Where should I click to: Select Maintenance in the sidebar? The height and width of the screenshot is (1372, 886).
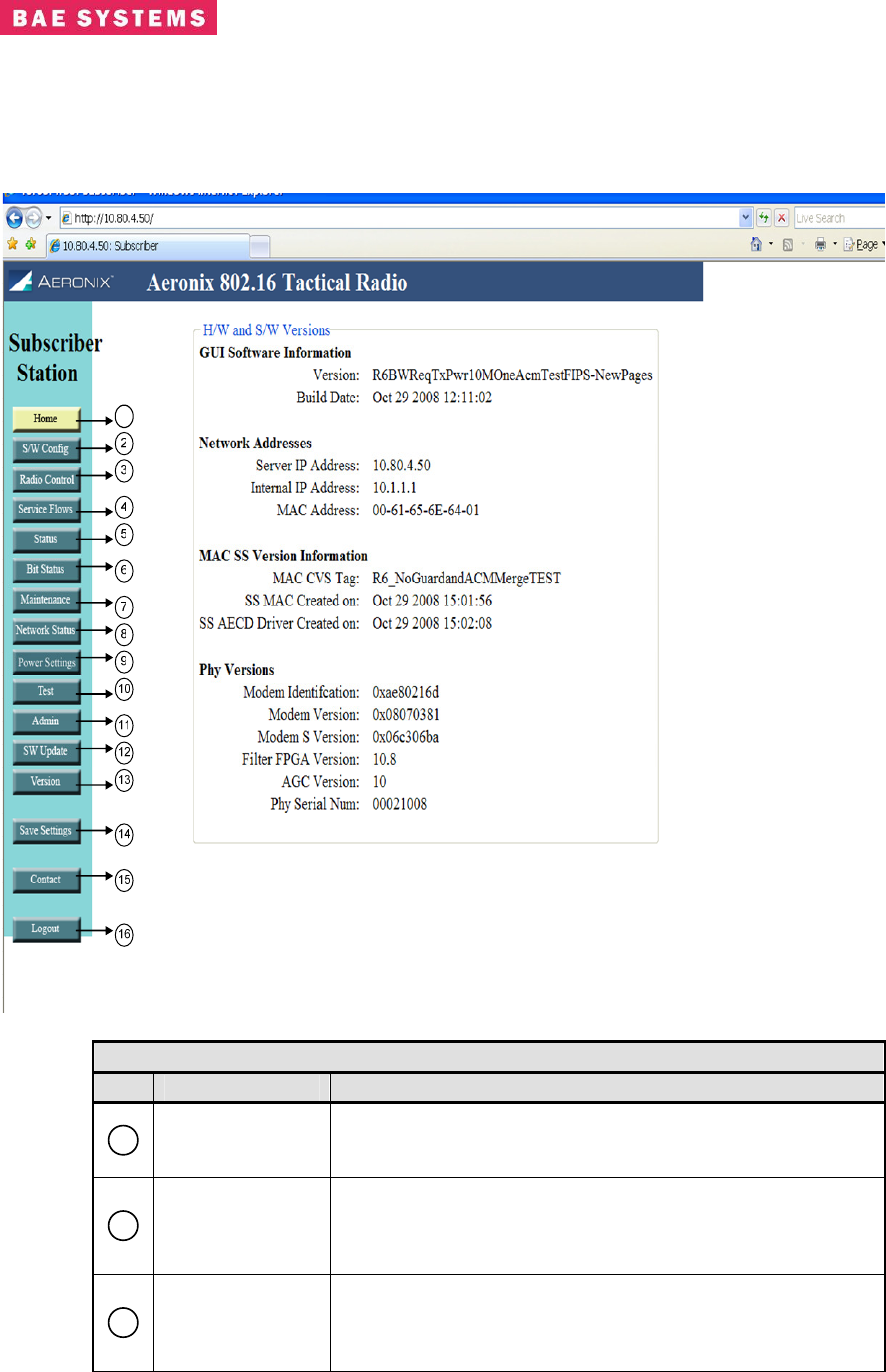coord(46,601)
